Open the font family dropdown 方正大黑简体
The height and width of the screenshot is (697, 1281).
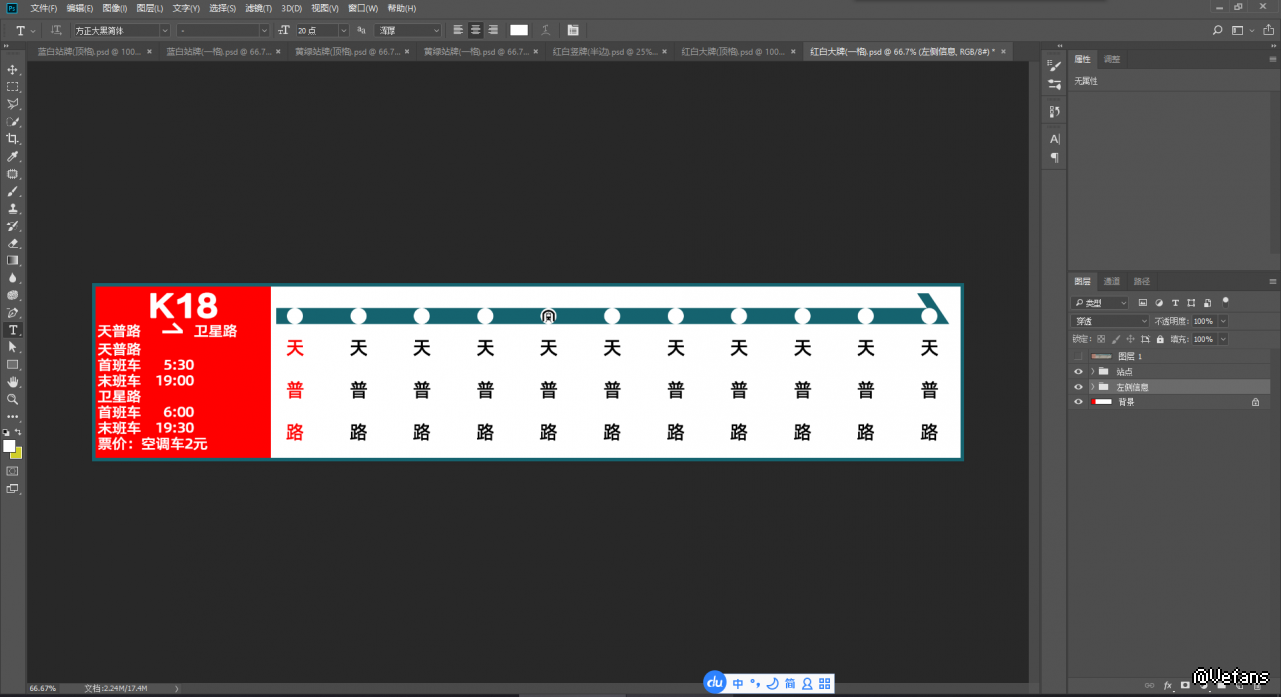(x=120, y=31)
